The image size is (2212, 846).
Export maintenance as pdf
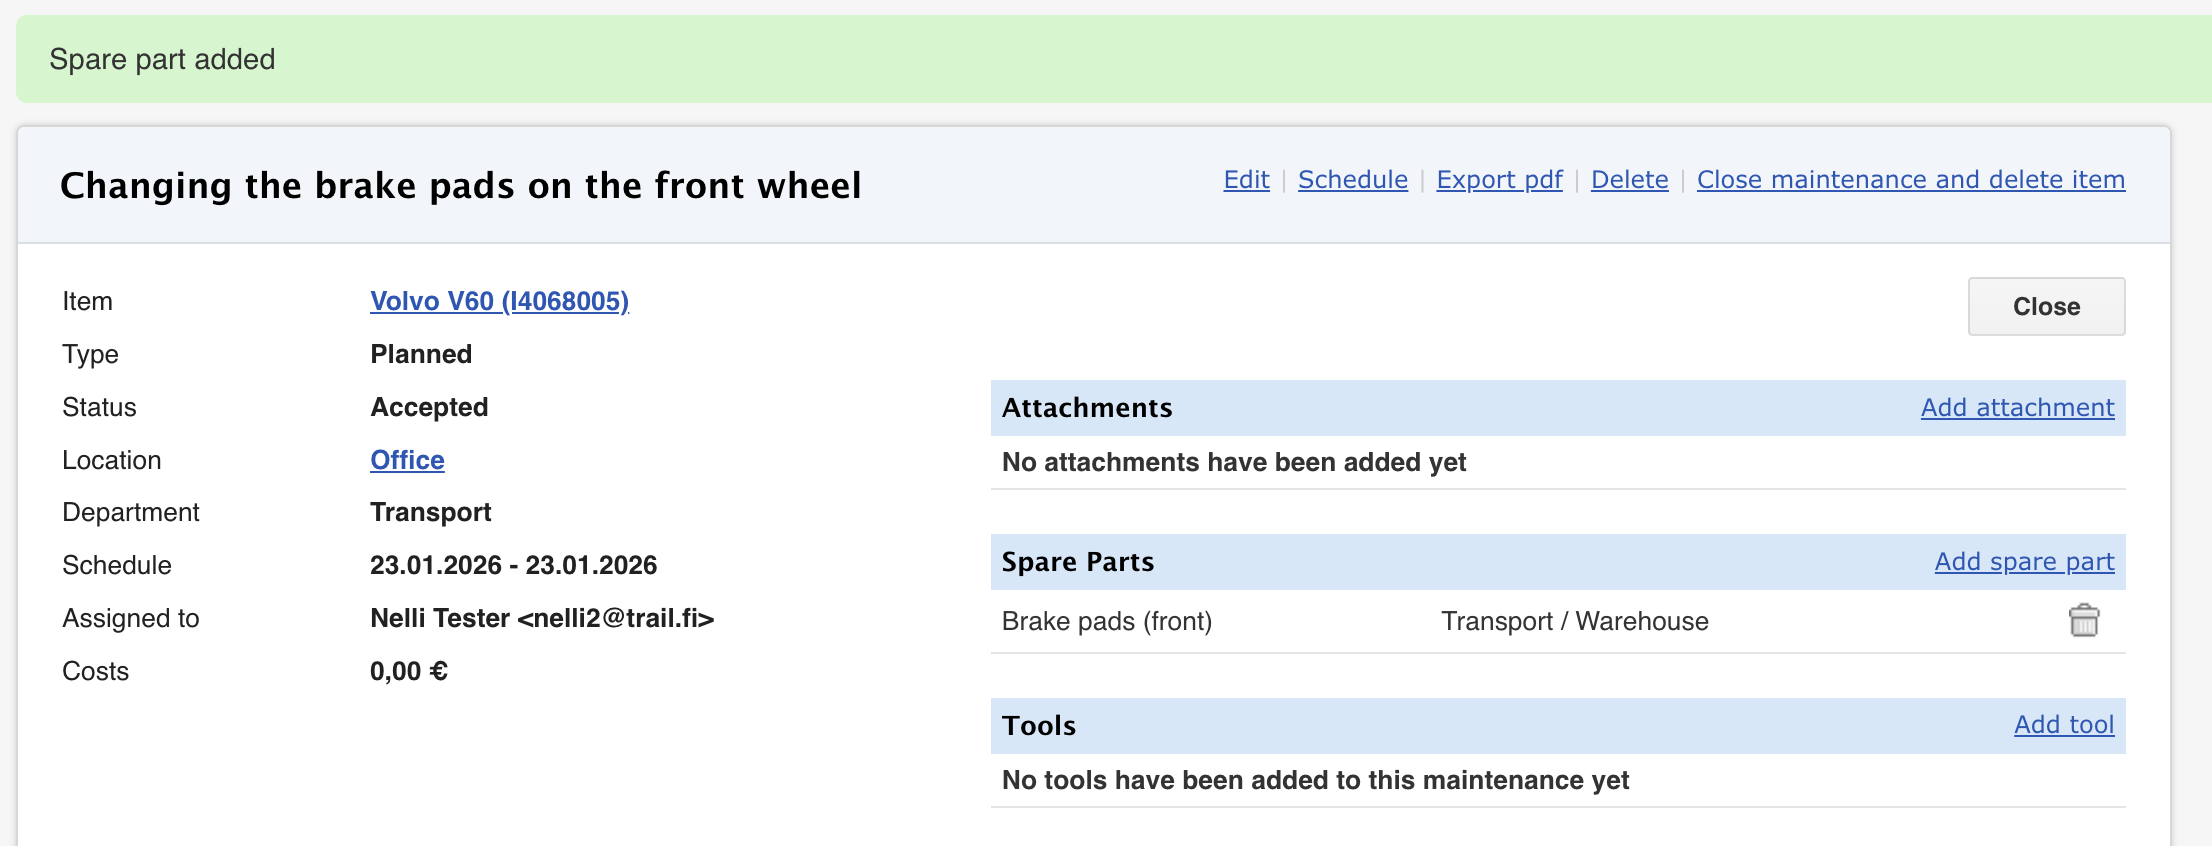(1499, 180)
